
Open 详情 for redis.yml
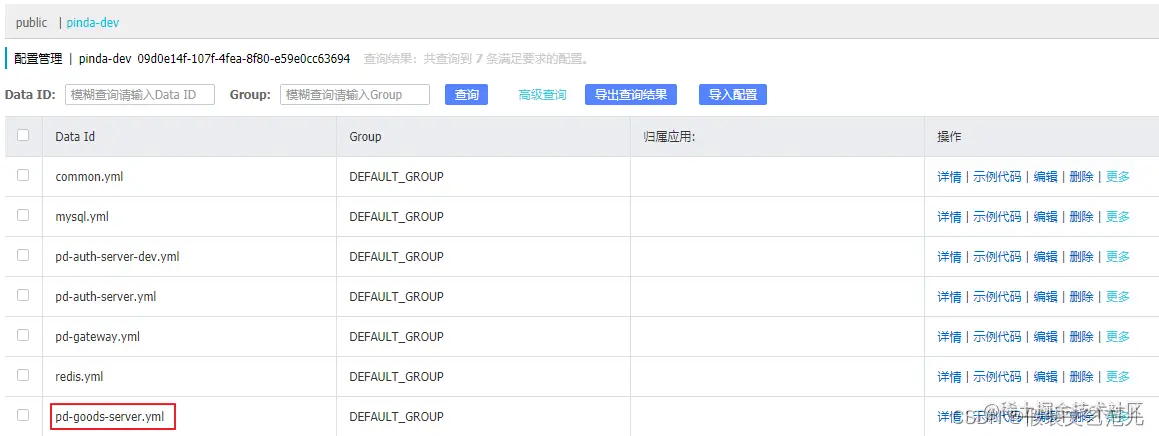click(949, 376)
